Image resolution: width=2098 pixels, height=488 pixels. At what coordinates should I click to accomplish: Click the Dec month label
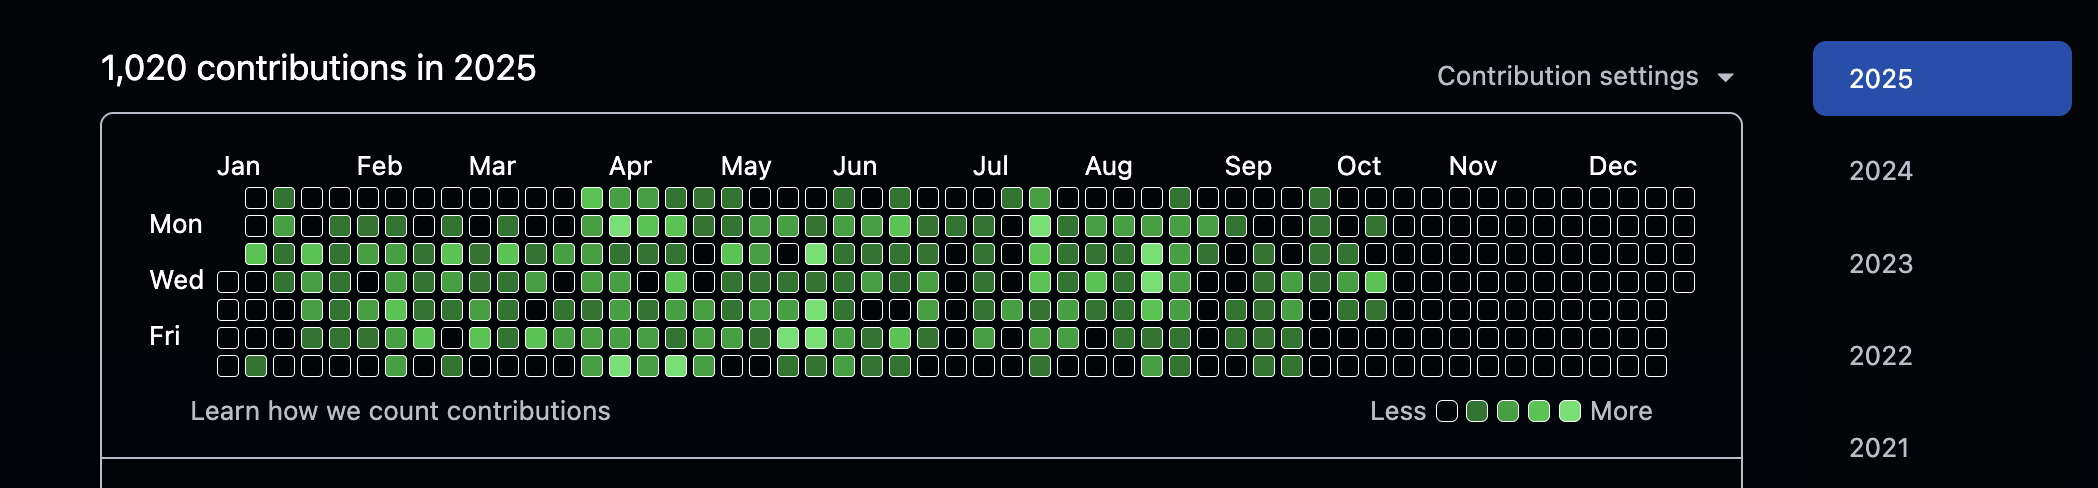pyautogui.click(x=1612, y=166)
